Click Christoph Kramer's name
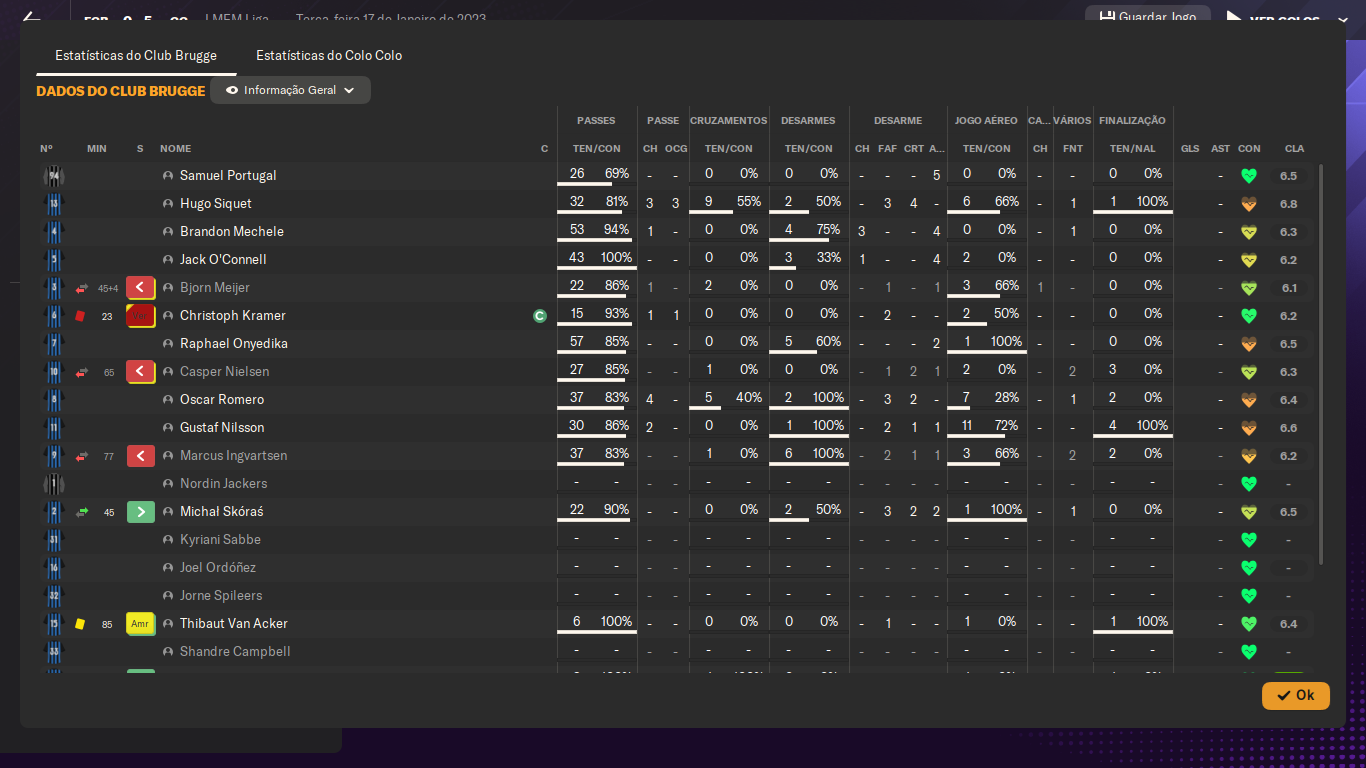 coord(233,315)
